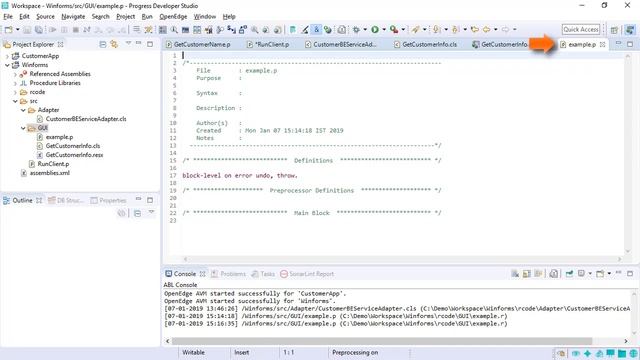Click the console horizontal scrollbar
The width and height of the screenshot is (640, 360).
382,341
